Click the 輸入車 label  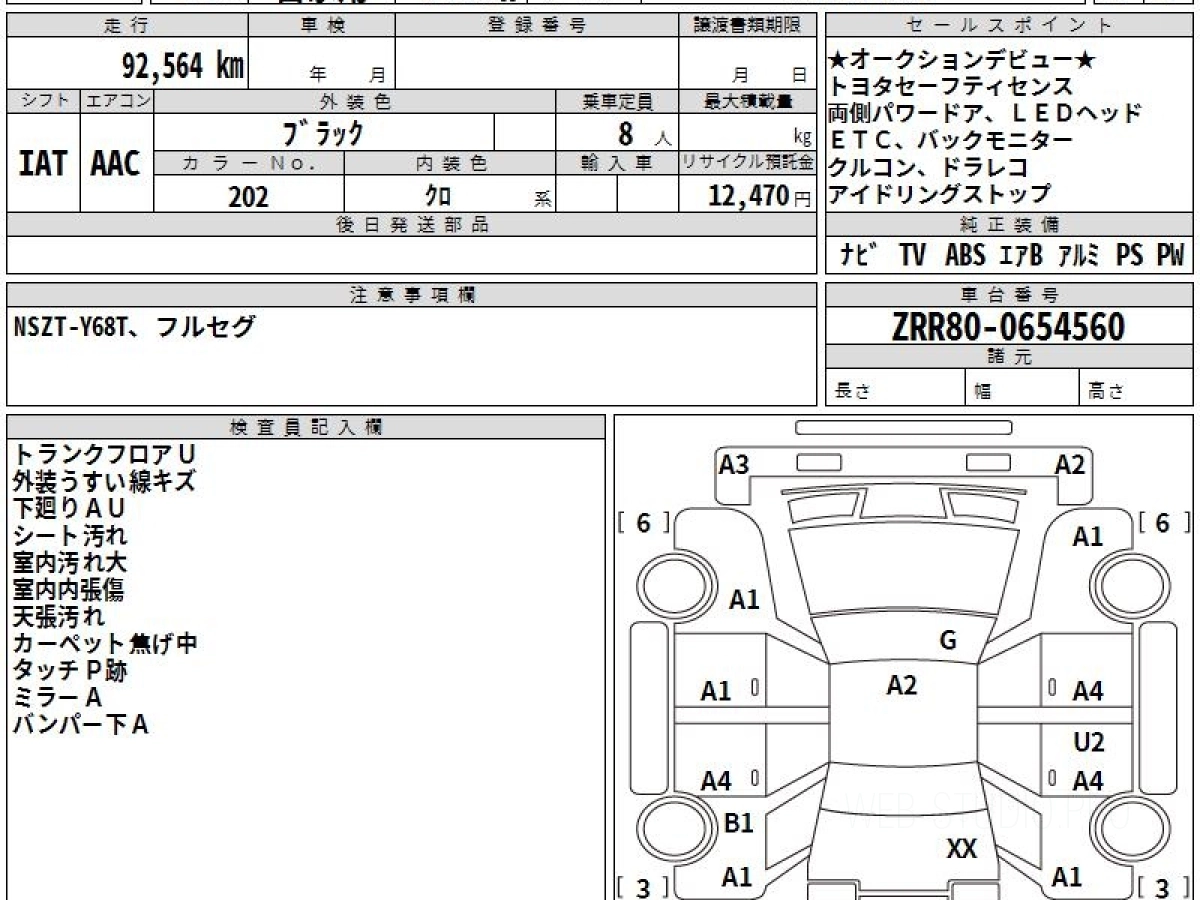(617, 163)
